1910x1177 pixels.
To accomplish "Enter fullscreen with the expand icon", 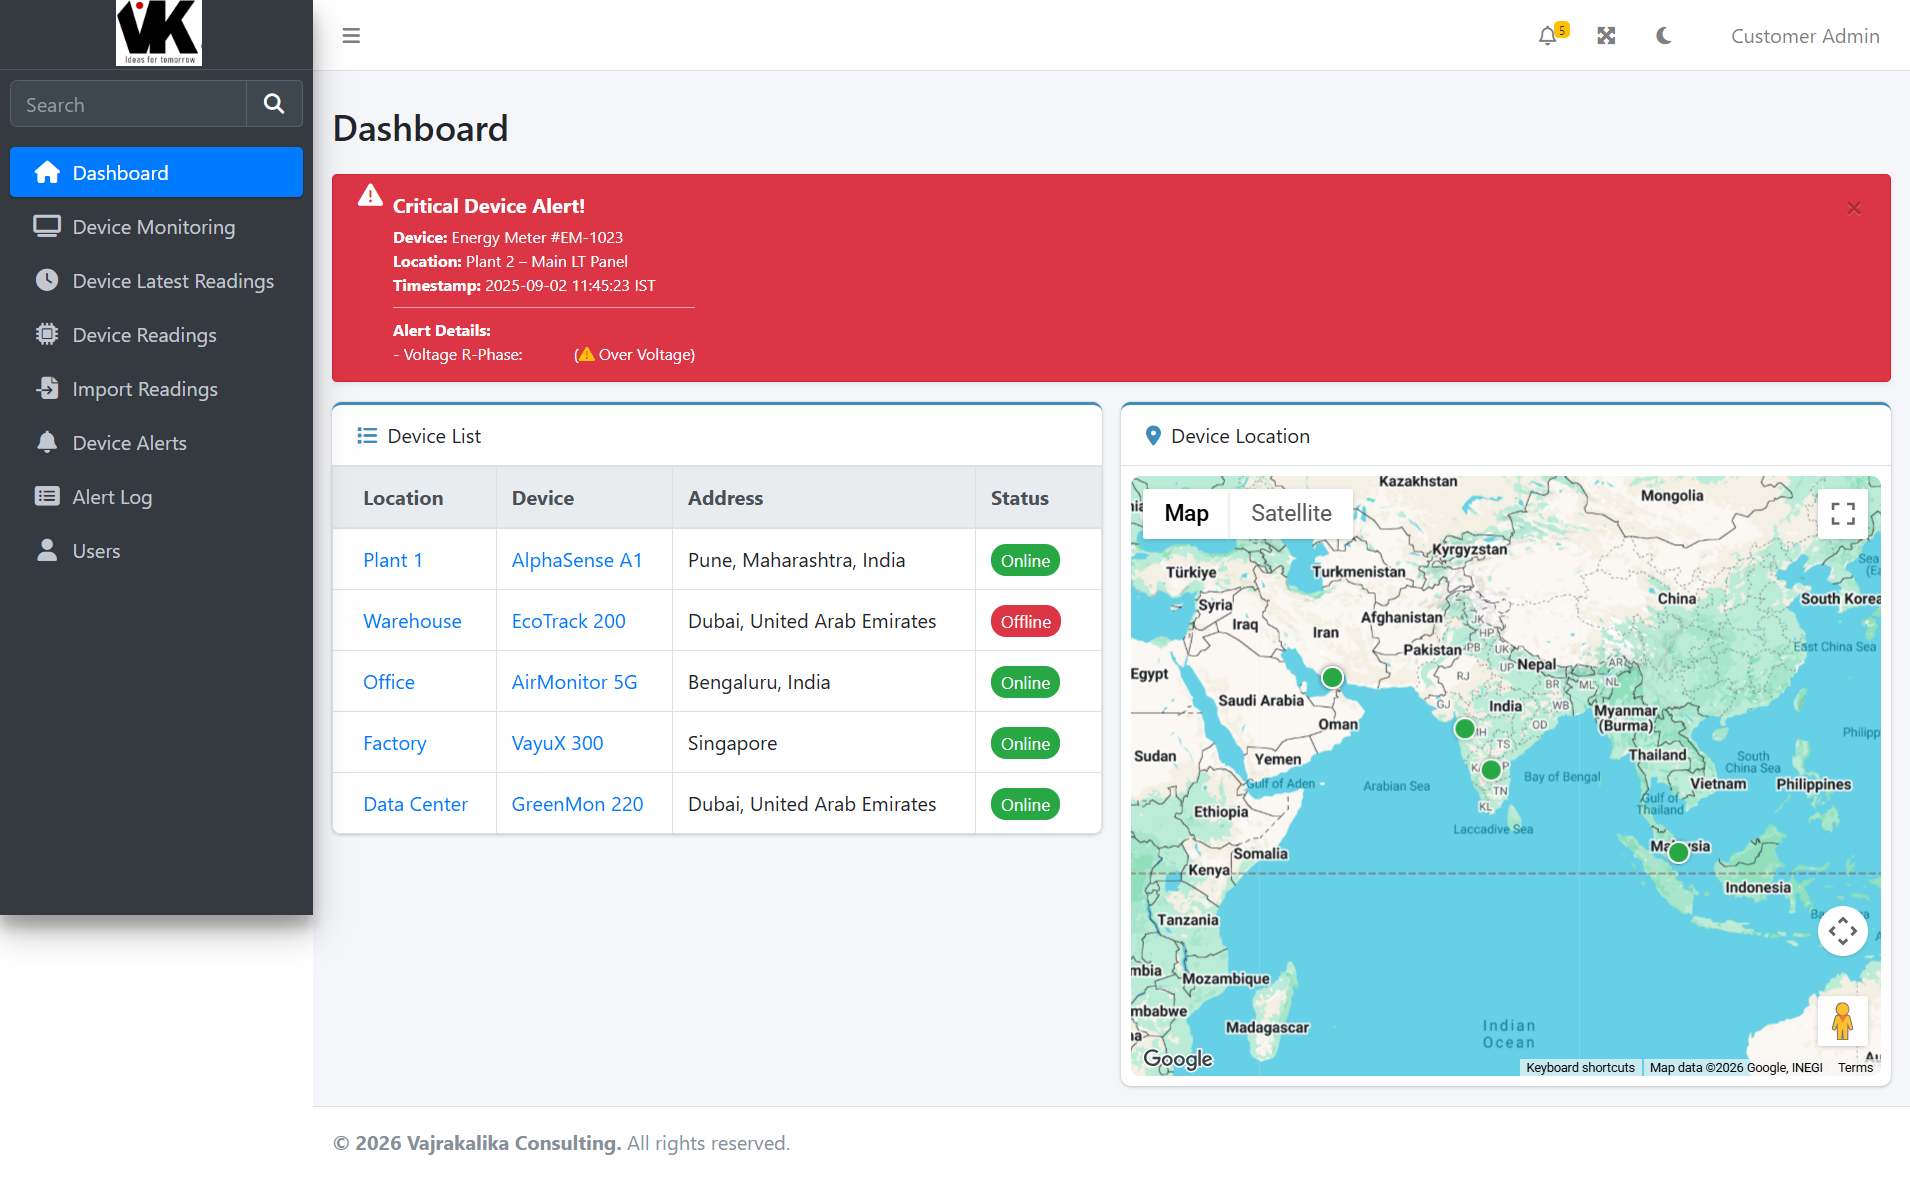I will point(1606,36).
